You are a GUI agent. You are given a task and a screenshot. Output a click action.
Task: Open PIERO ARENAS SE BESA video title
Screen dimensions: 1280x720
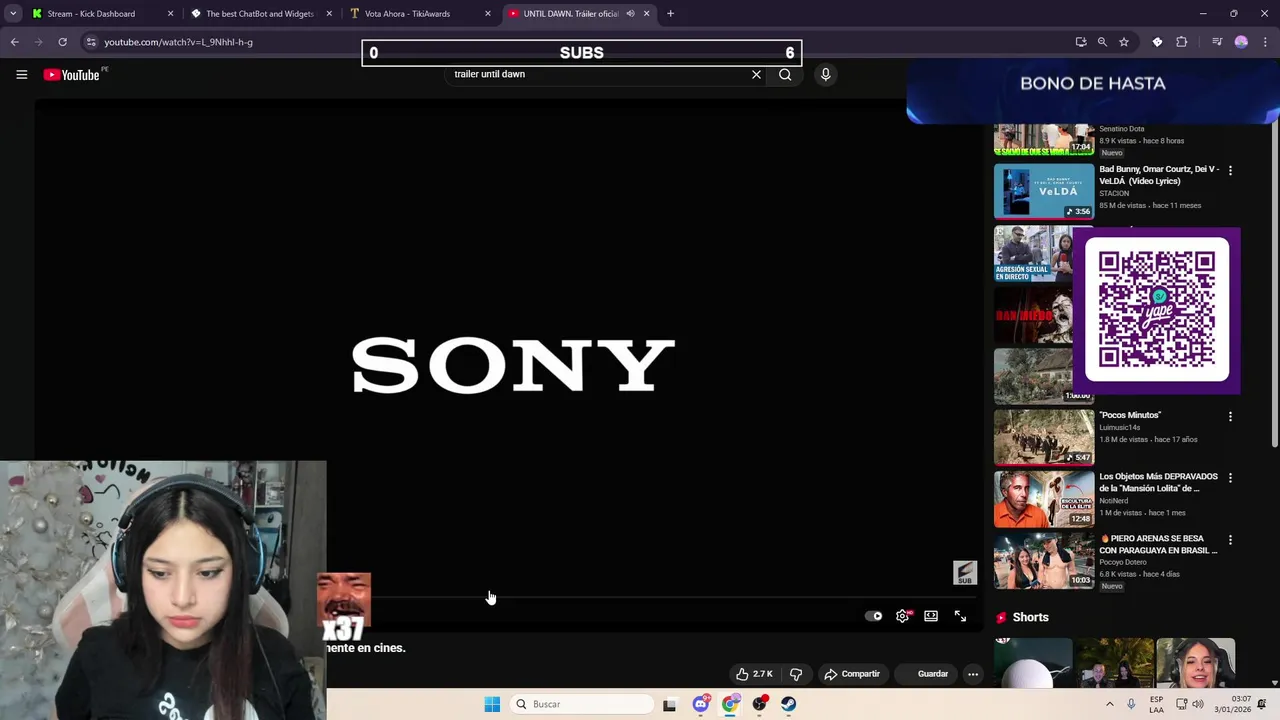(x=1158, y=544)
